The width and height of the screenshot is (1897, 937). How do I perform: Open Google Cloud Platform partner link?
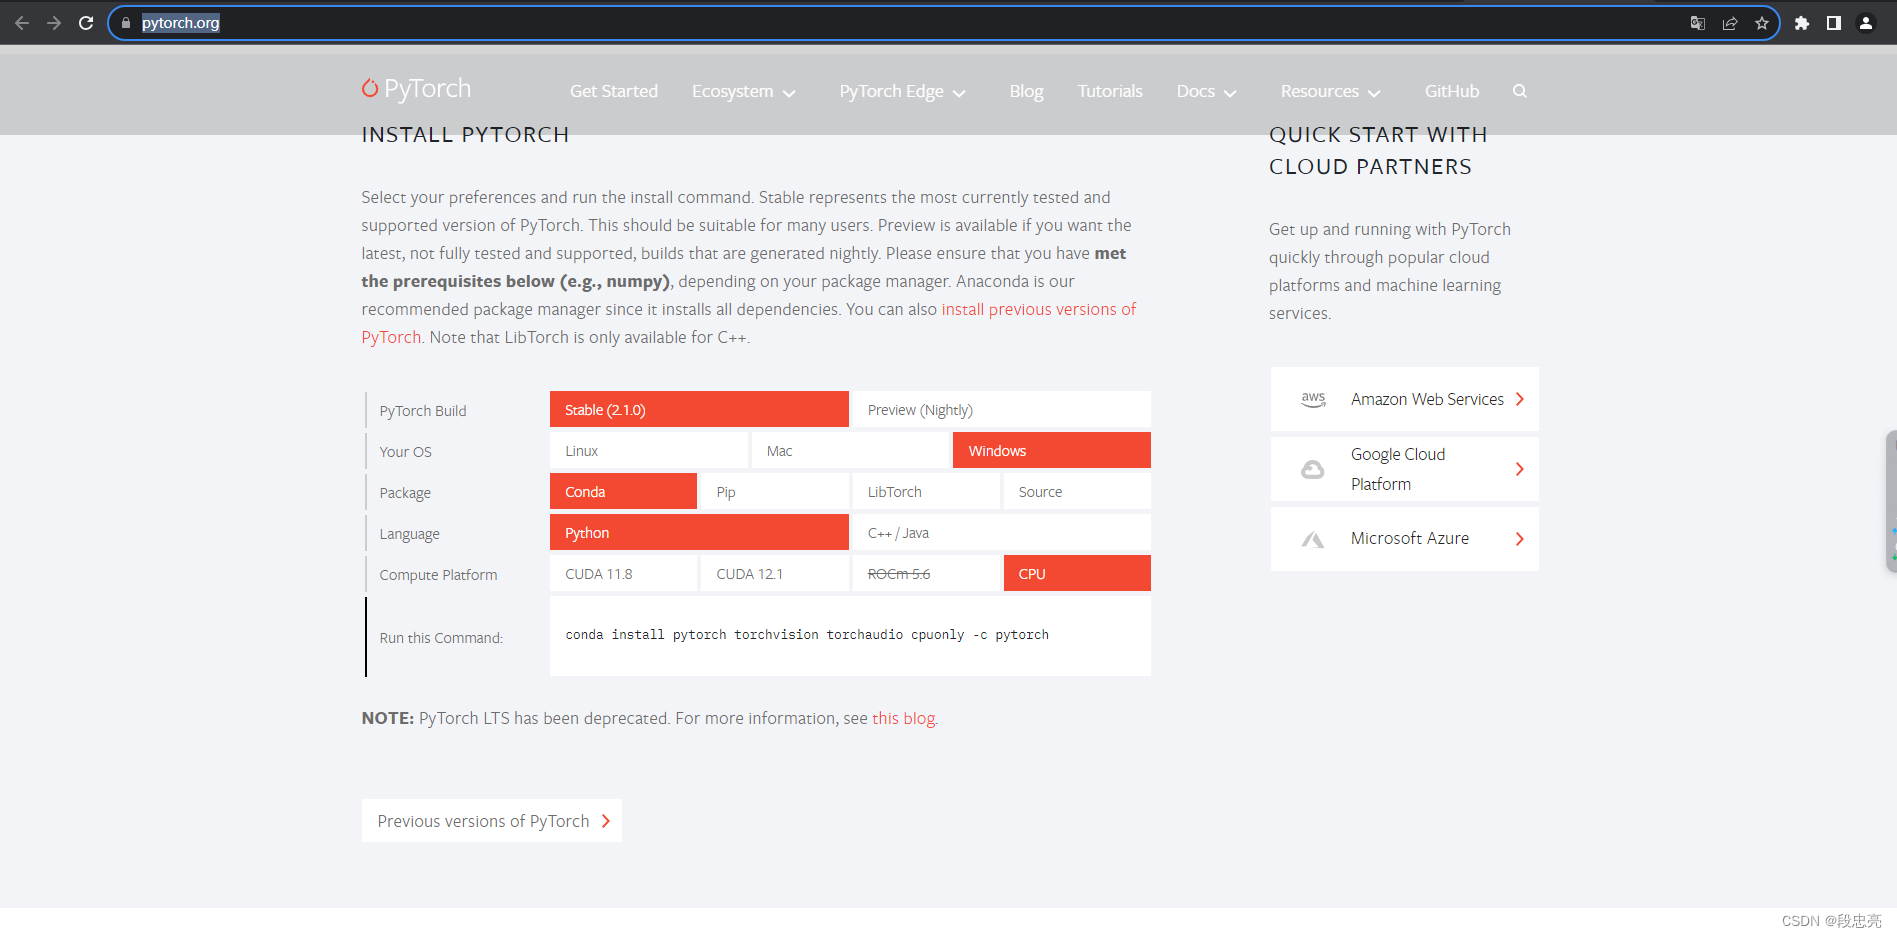pos(1404,469)
